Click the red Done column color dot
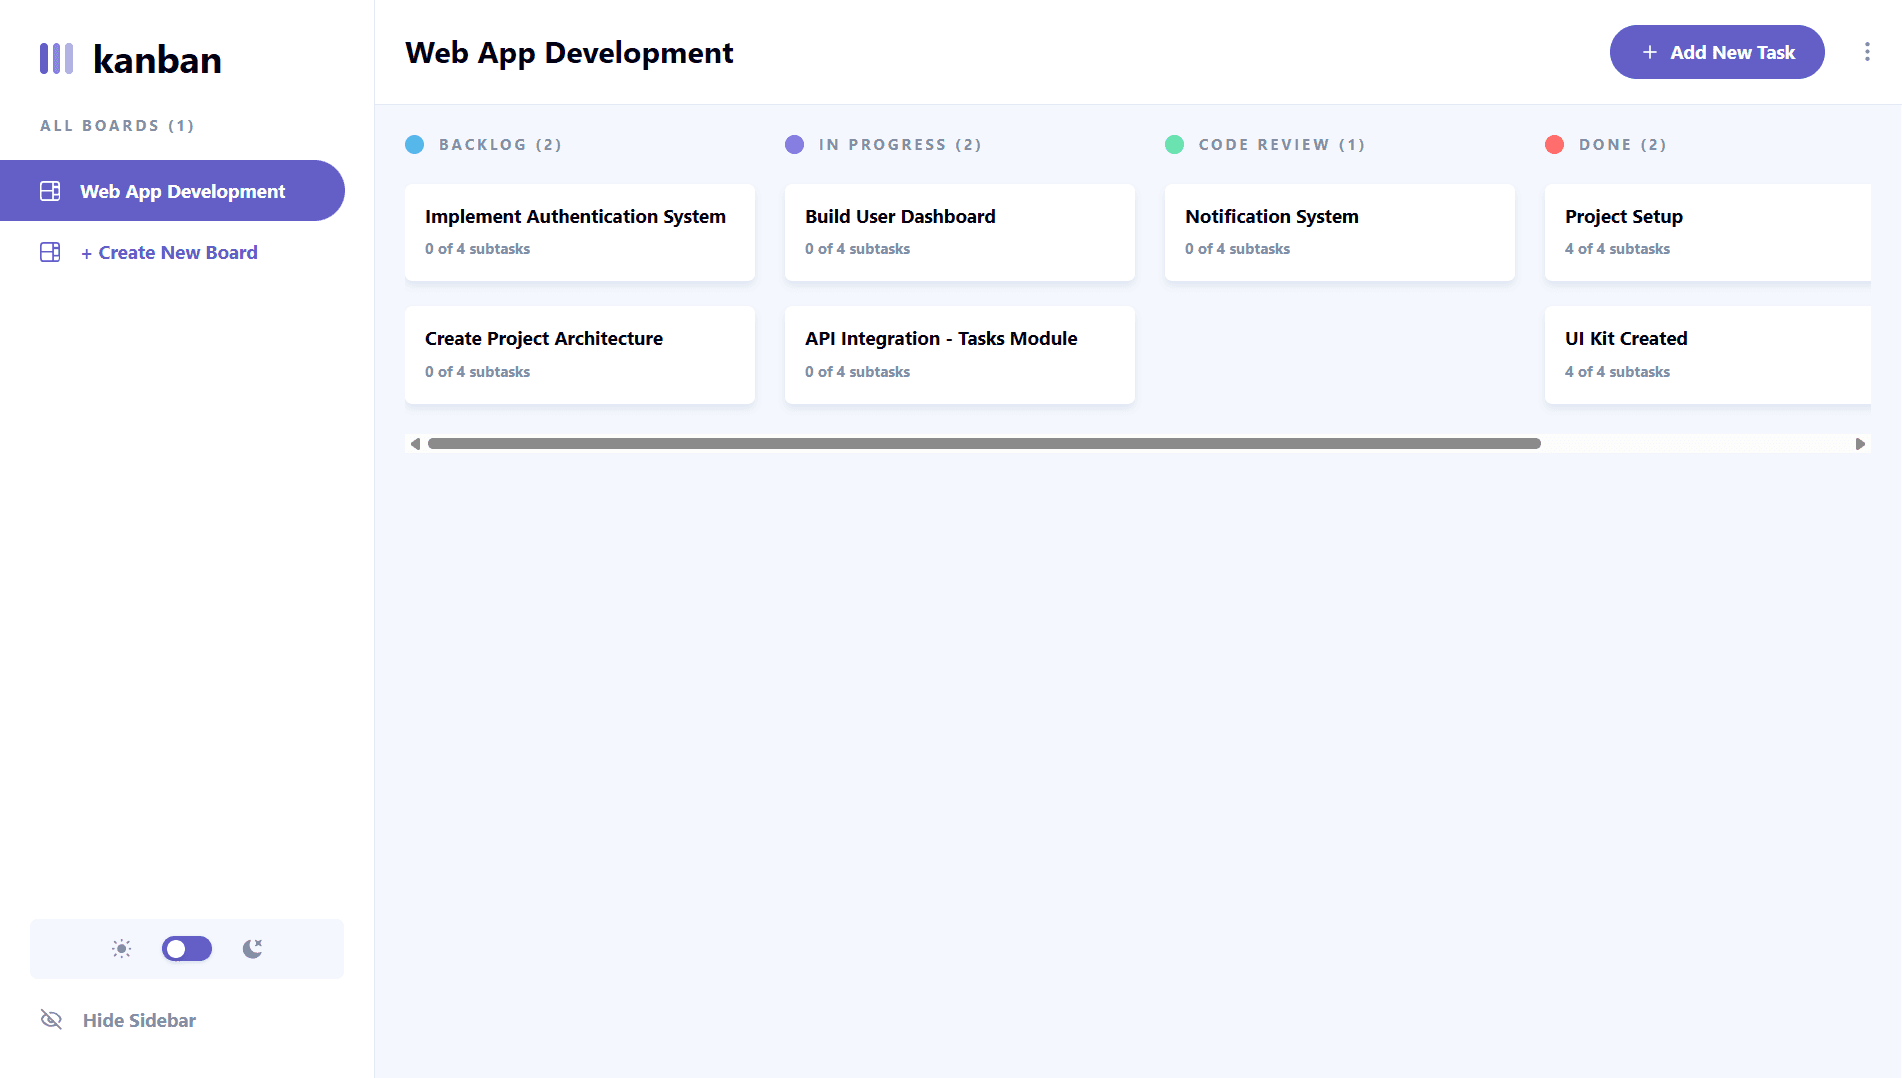Viewport: 1902px width, 1078px height. point(1554,145)
